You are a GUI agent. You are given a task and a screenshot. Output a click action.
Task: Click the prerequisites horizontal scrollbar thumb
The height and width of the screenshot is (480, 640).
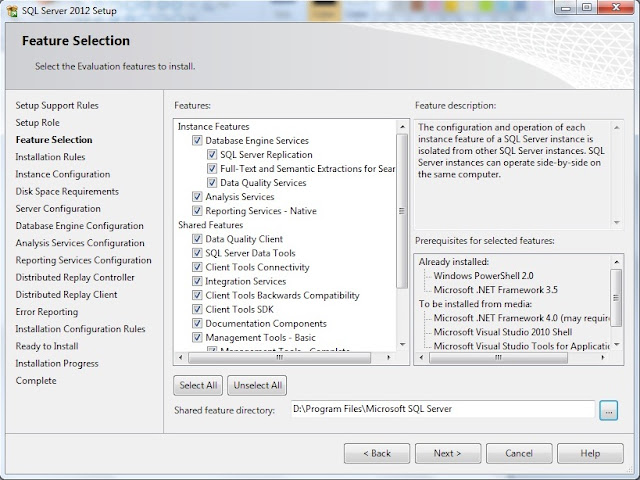498,358
